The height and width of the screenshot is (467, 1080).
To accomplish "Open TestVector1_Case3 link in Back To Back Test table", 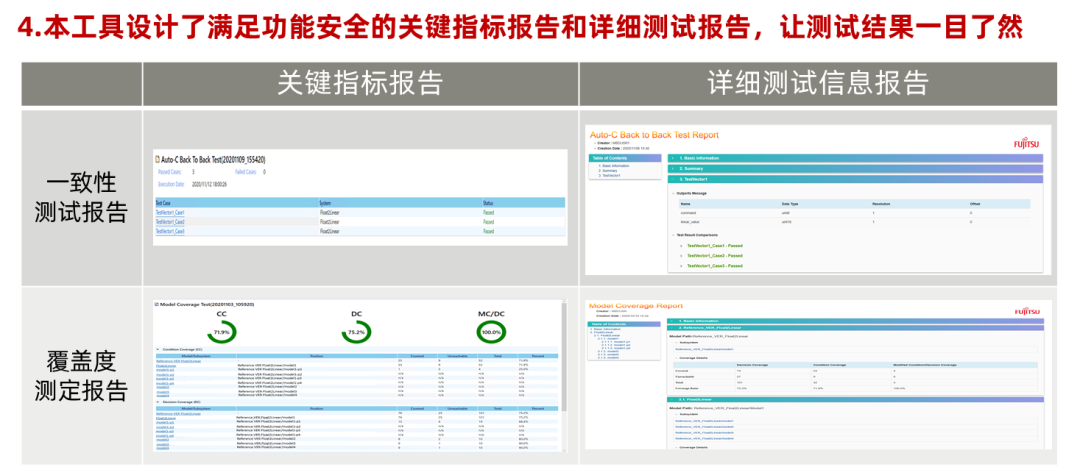I will pyautogui.click(x=170, y=231).
